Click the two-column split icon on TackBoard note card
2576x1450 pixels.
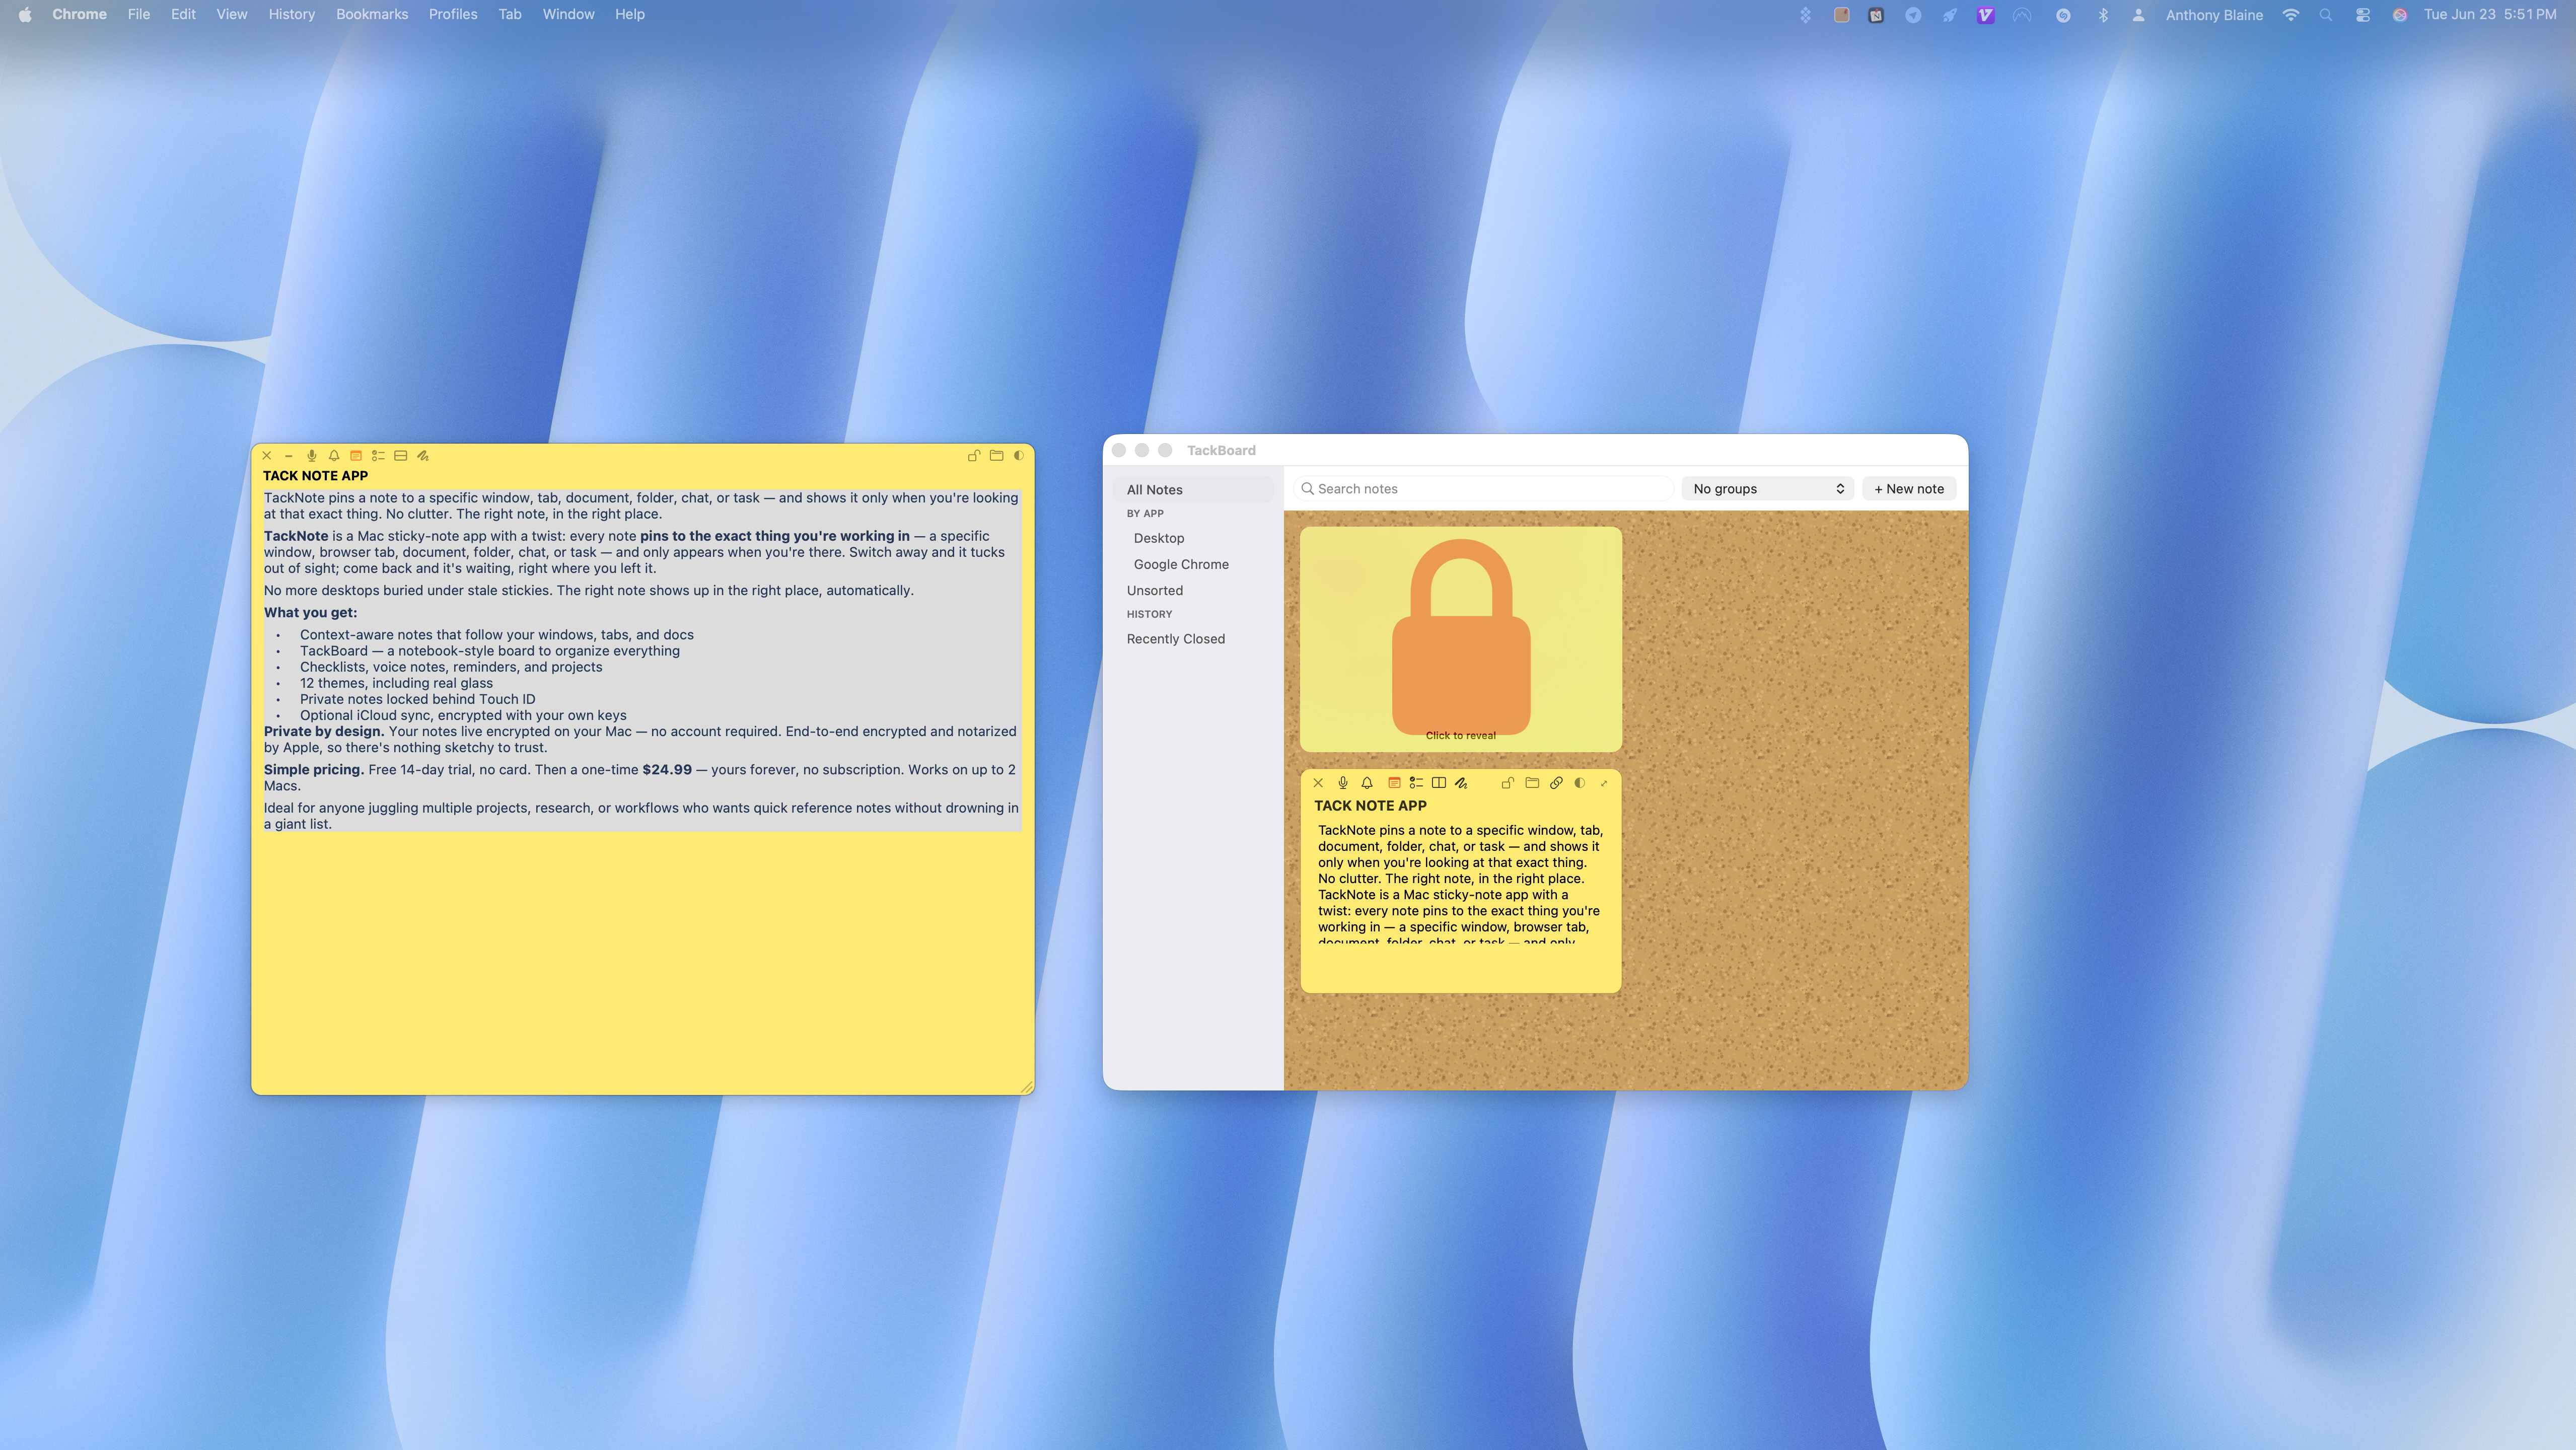pos(1439,783)
